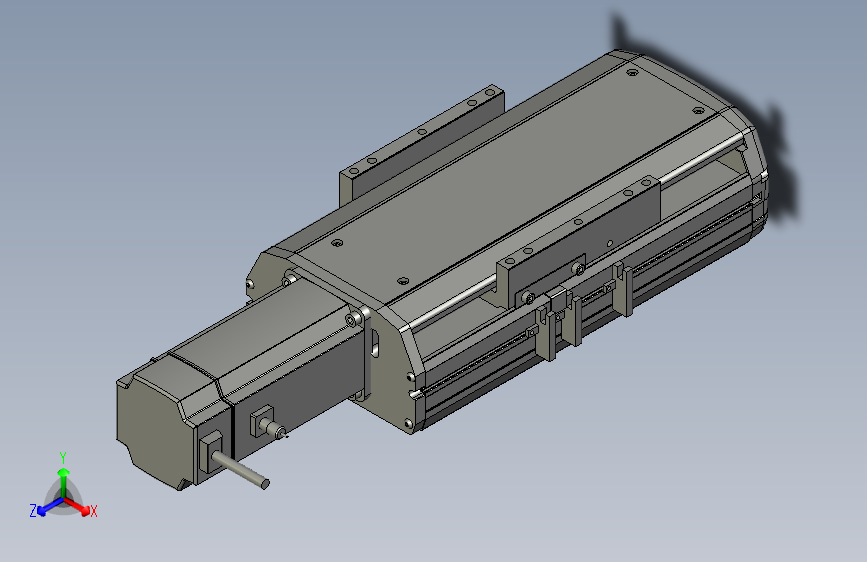Screen dimensions: 867x562
Task: Click the green Y axis of the triad
Action: tap(64, 482)
